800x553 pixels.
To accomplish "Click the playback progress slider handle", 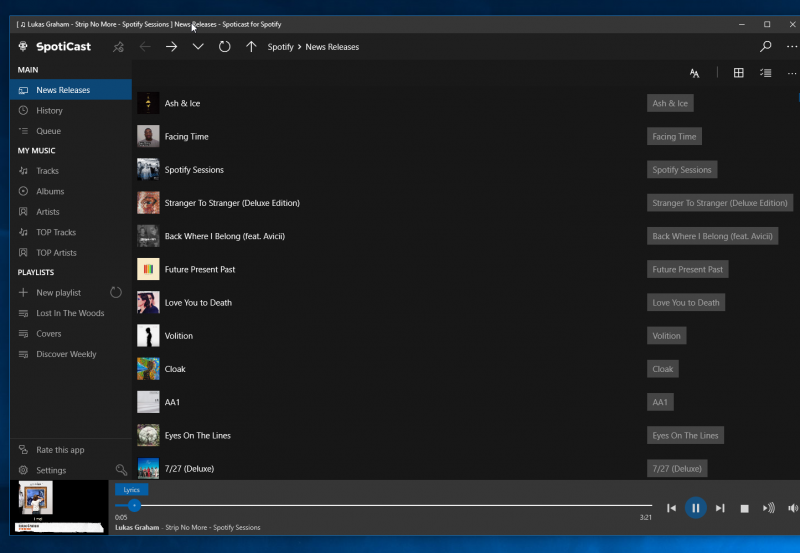I will pos(134,506).
